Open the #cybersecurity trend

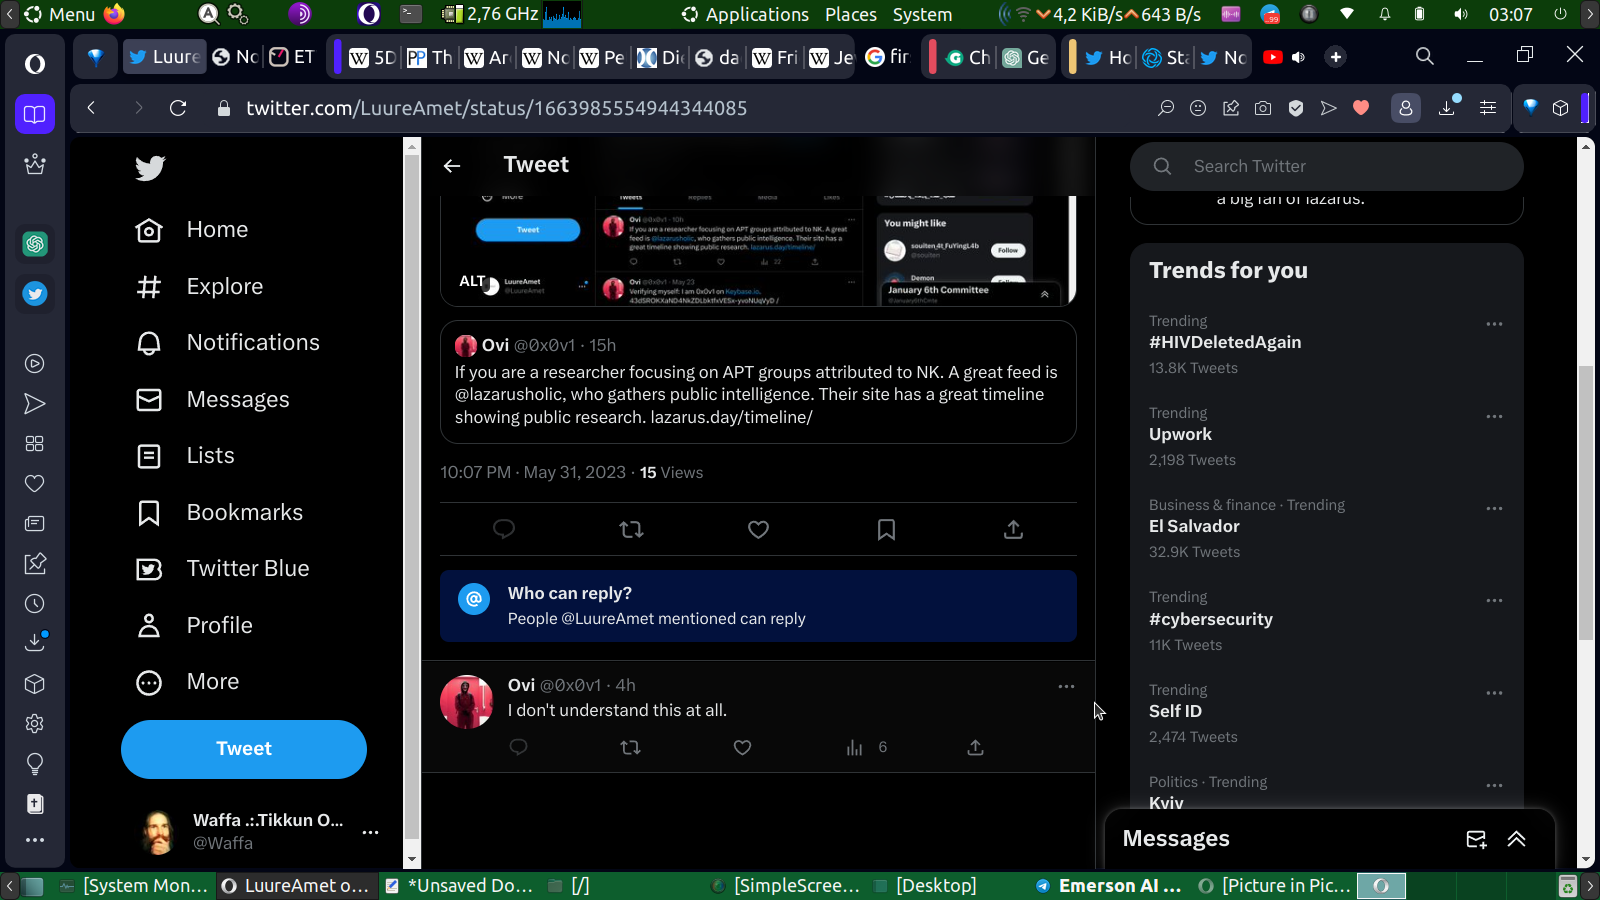pyautogui.click(x=1211, y=619)
